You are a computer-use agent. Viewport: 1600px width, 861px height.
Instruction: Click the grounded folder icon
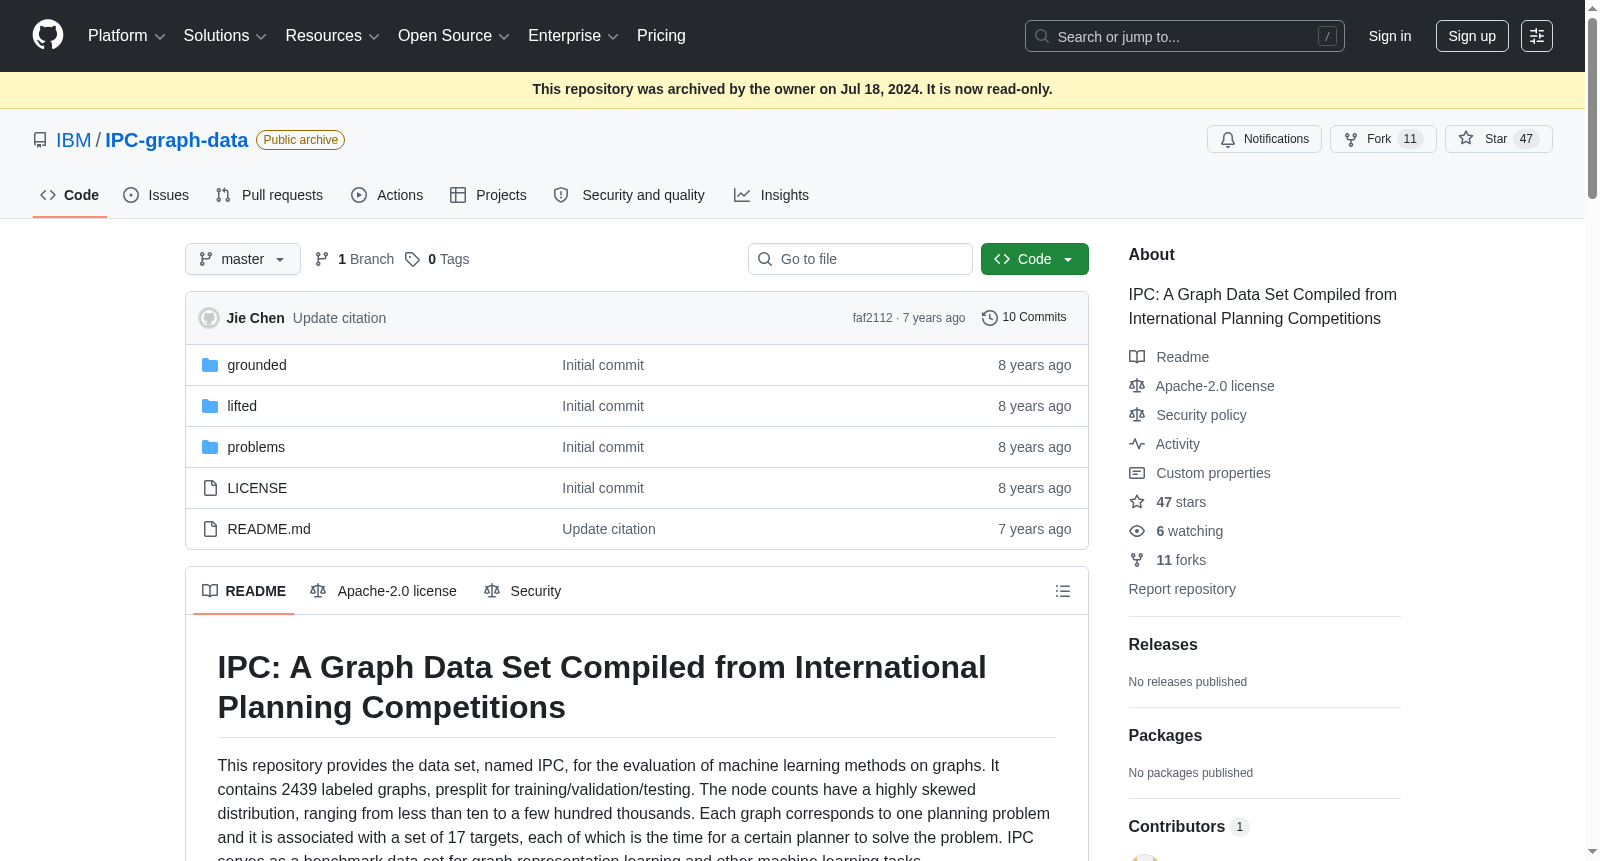tap(210, 365)
